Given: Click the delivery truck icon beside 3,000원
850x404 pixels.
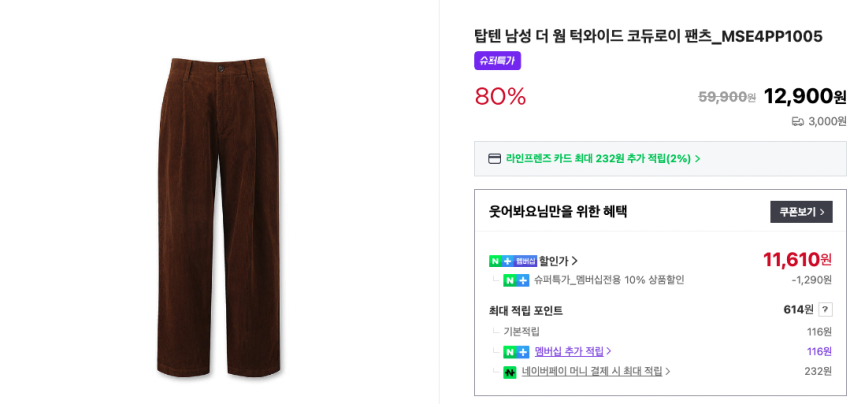Looking at the screenshot, I should tap(797, 121).
